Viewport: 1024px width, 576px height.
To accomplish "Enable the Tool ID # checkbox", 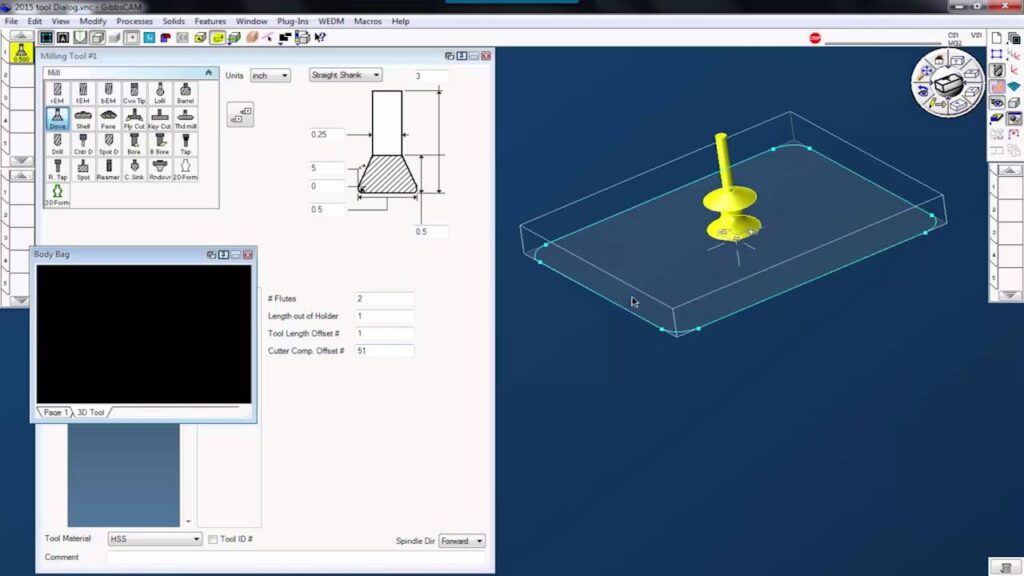I will (x=213, y=539).
